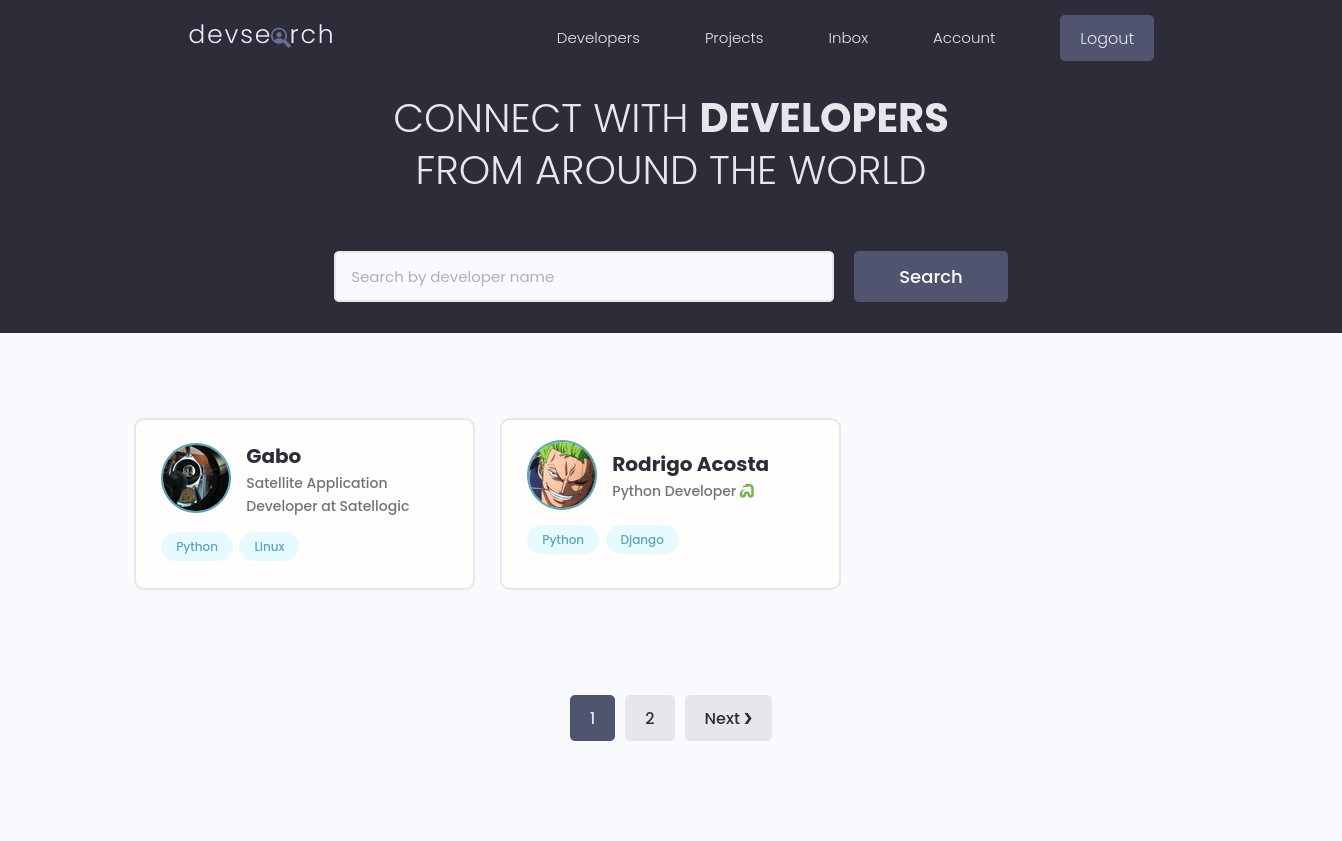Select pagination page 2
Image resolution: width=1342 pixels, height=841 pixels.
click(x=649, y=718)
